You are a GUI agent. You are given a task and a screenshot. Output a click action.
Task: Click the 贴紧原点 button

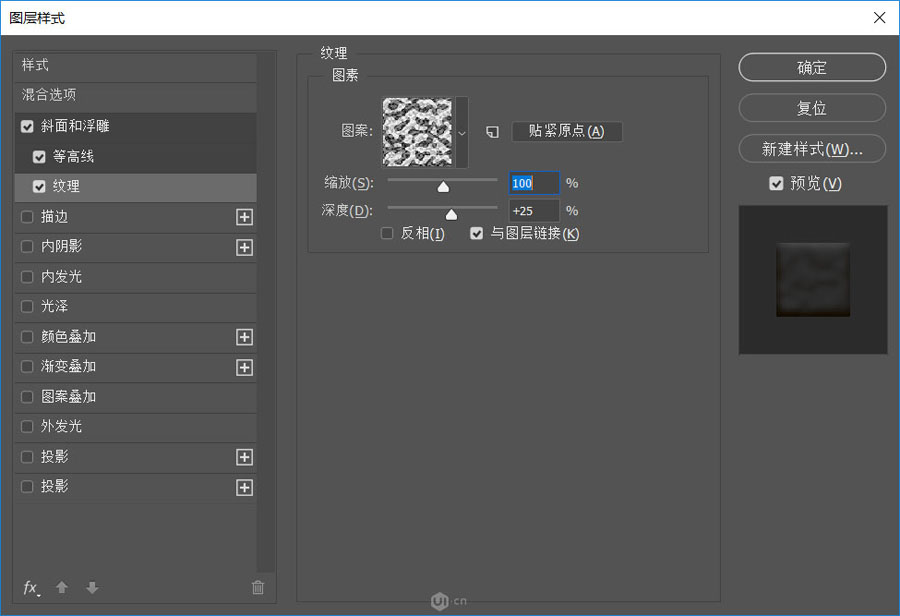click(567, 131)
